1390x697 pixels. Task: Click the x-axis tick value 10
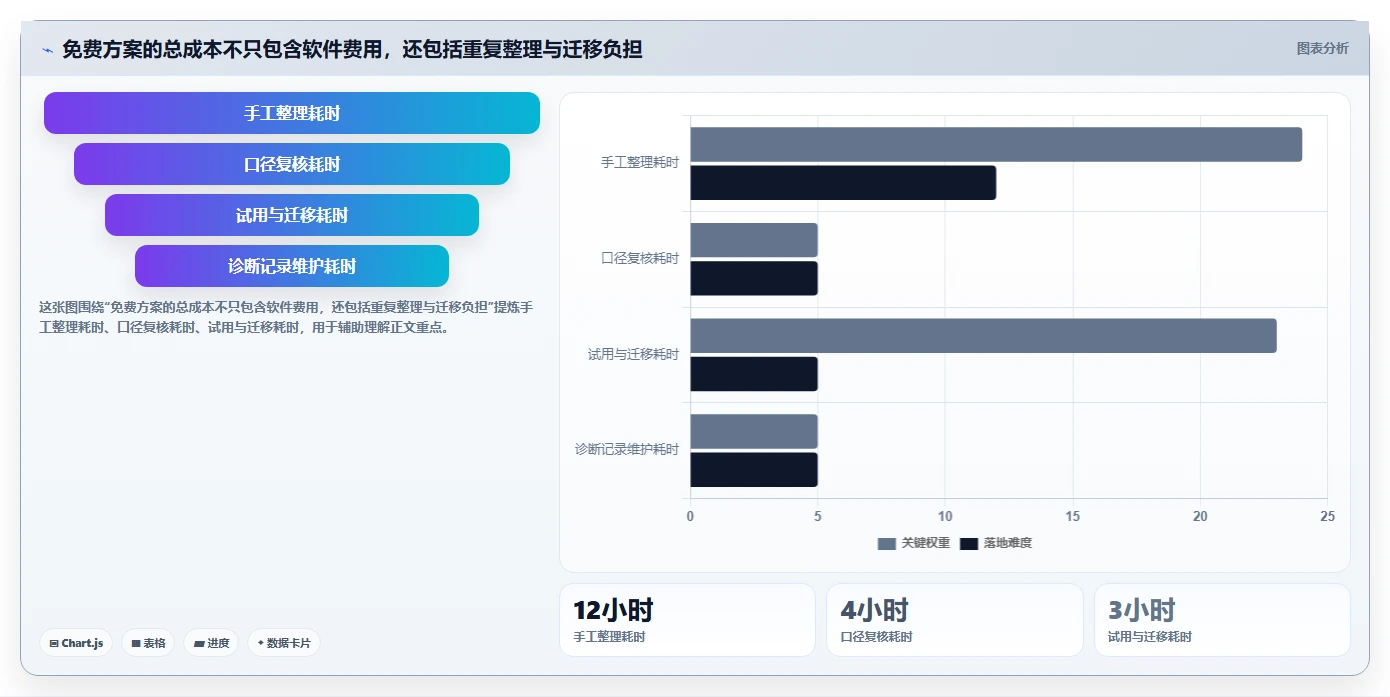(945, 517)
